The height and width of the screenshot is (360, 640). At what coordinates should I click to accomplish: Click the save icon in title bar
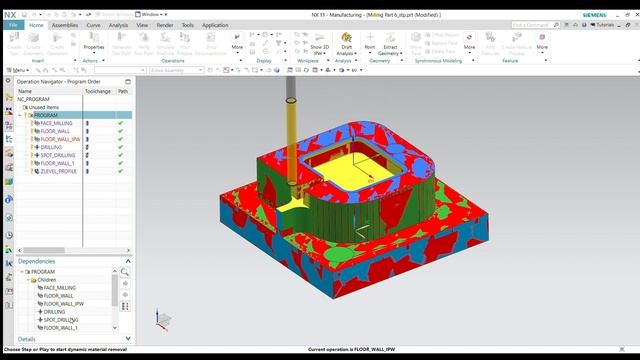pos(24,15)
